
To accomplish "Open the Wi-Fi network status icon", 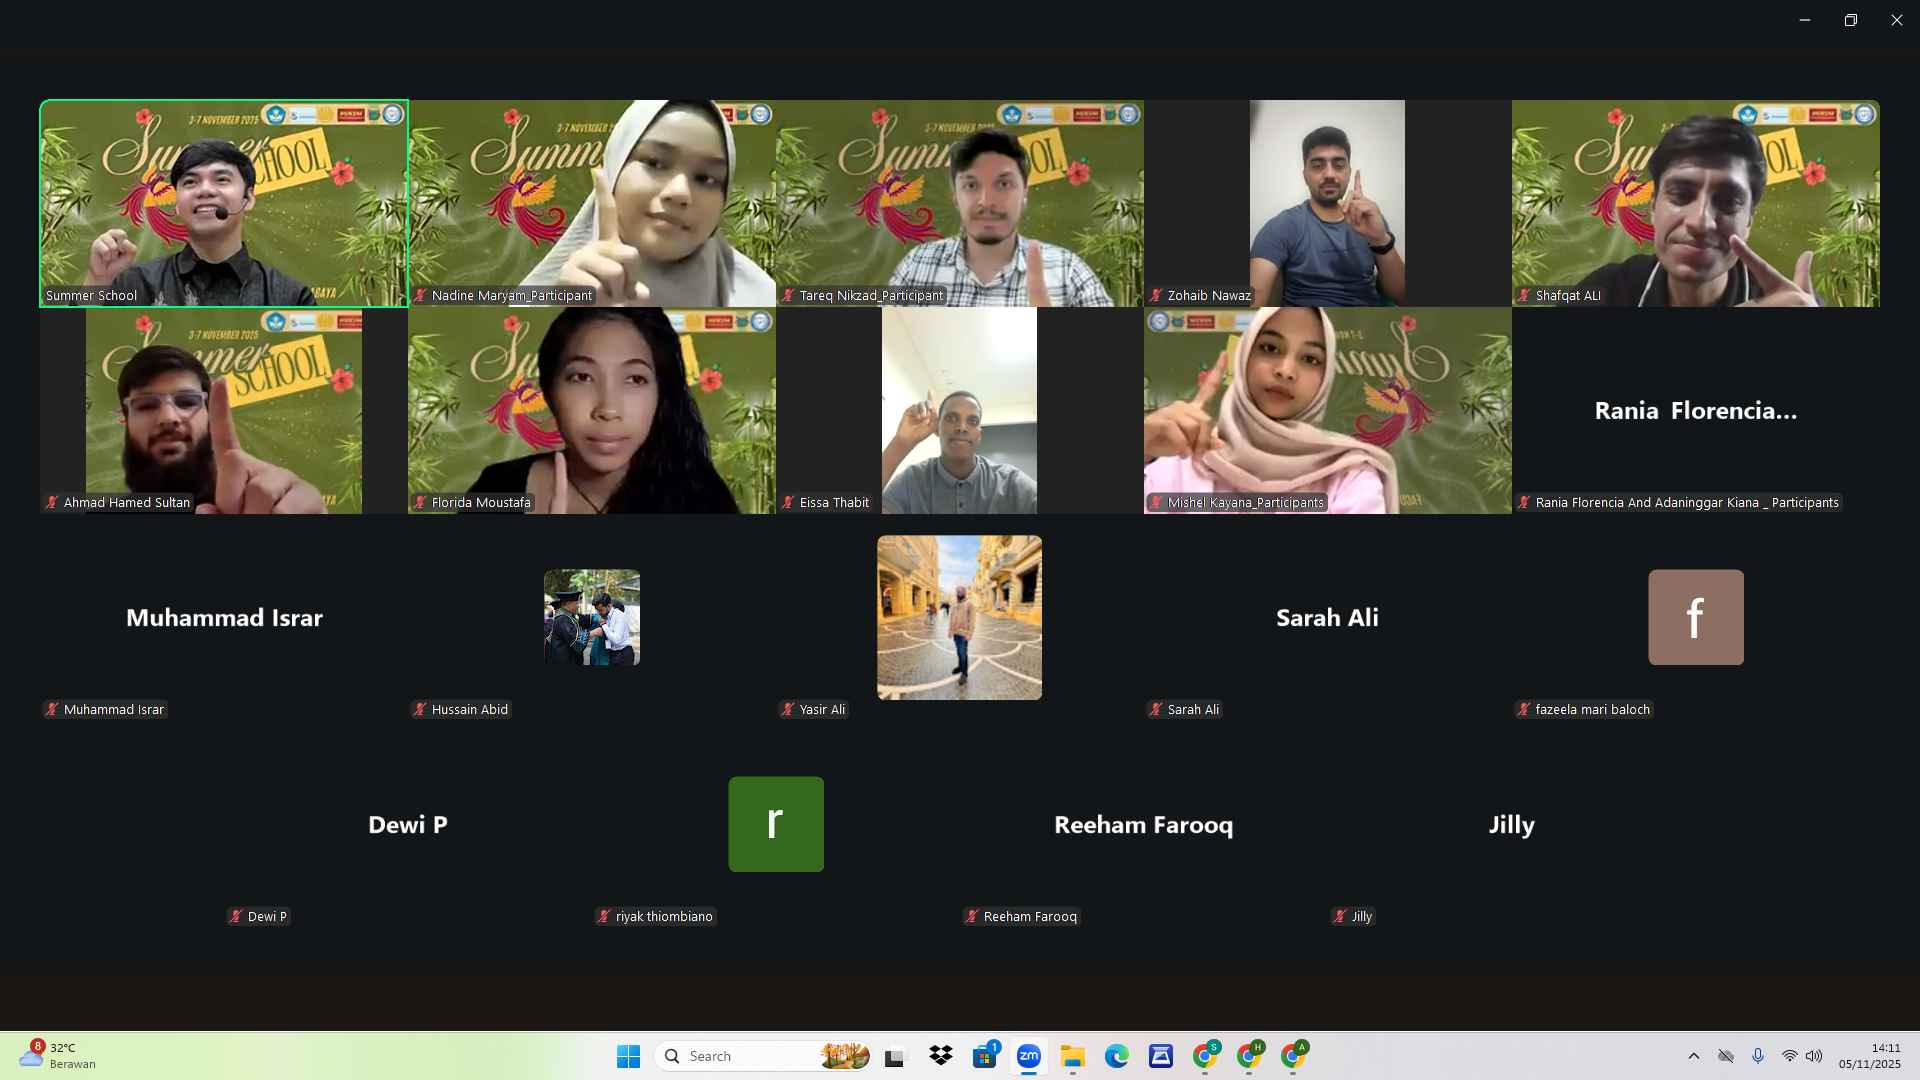I will pos(1789,1056).
